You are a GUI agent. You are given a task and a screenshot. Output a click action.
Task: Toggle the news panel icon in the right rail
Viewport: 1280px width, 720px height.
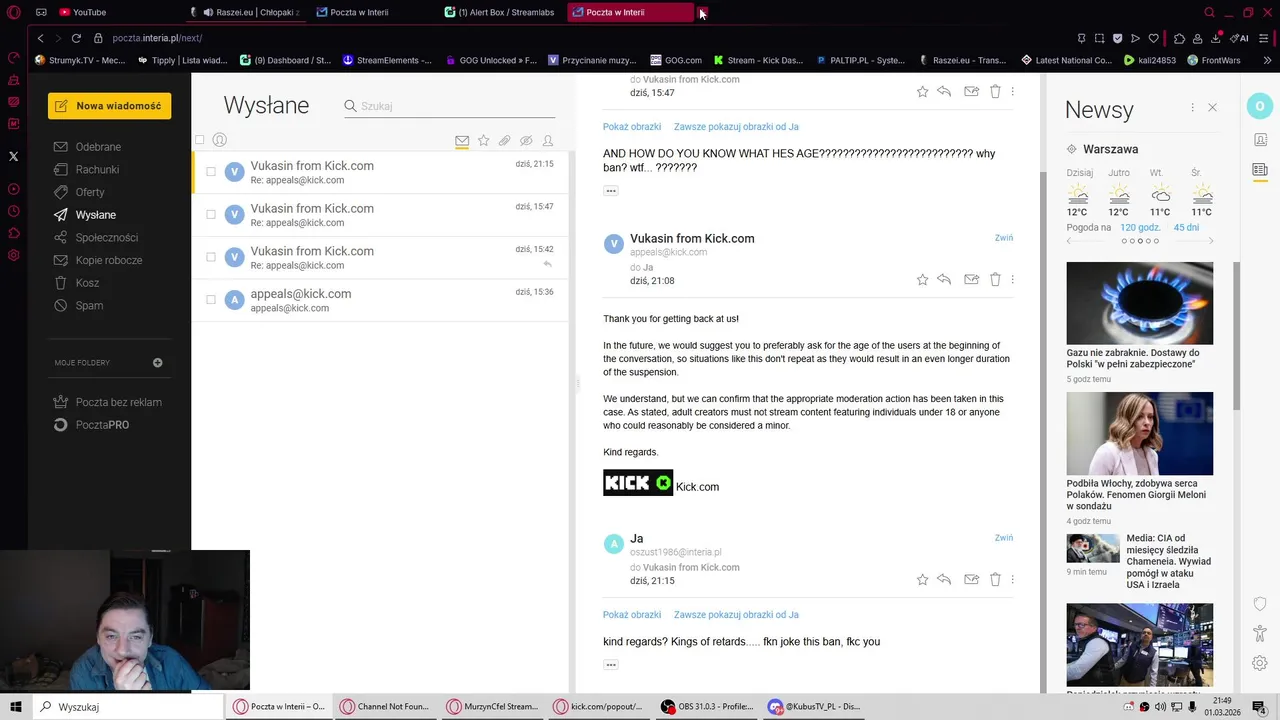(1260, 170)
